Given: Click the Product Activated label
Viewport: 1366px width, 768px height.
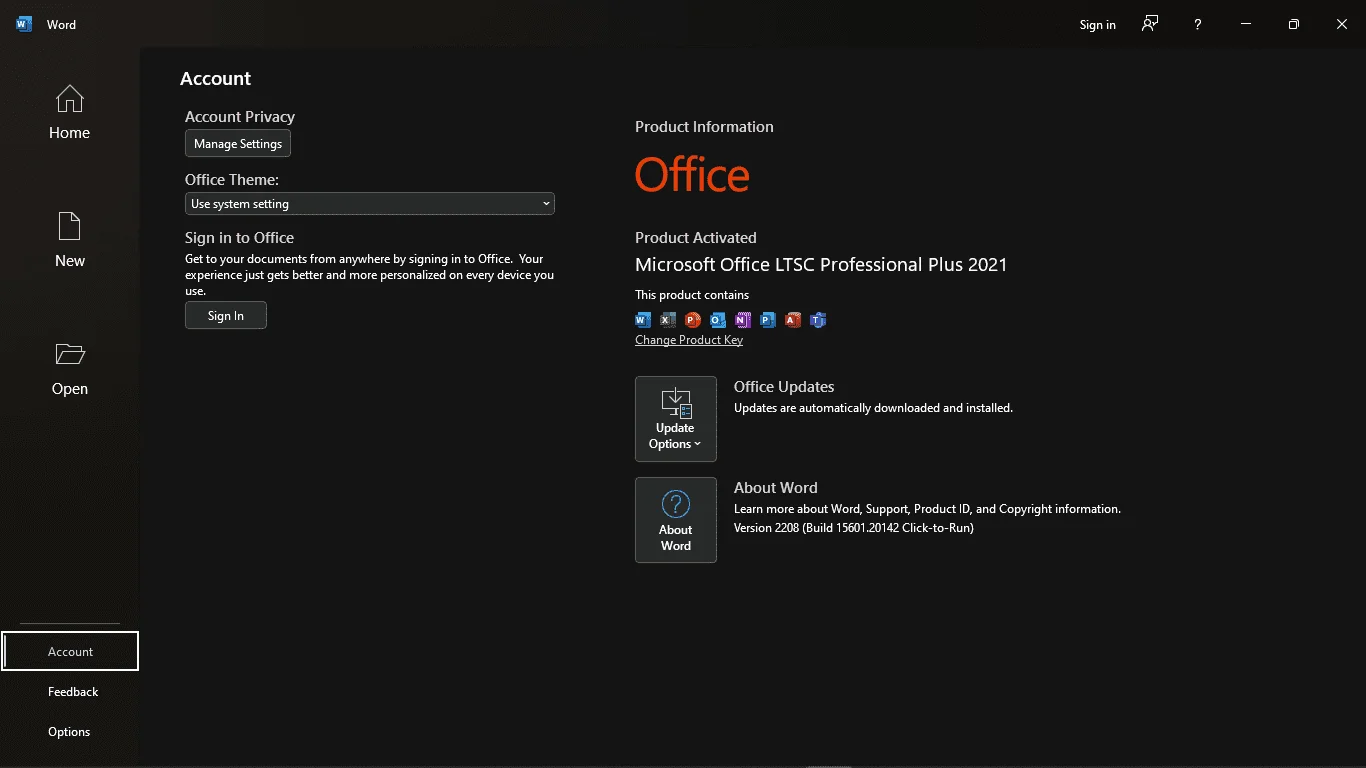Looking at the screenshot, I should [x=696, y=238].
